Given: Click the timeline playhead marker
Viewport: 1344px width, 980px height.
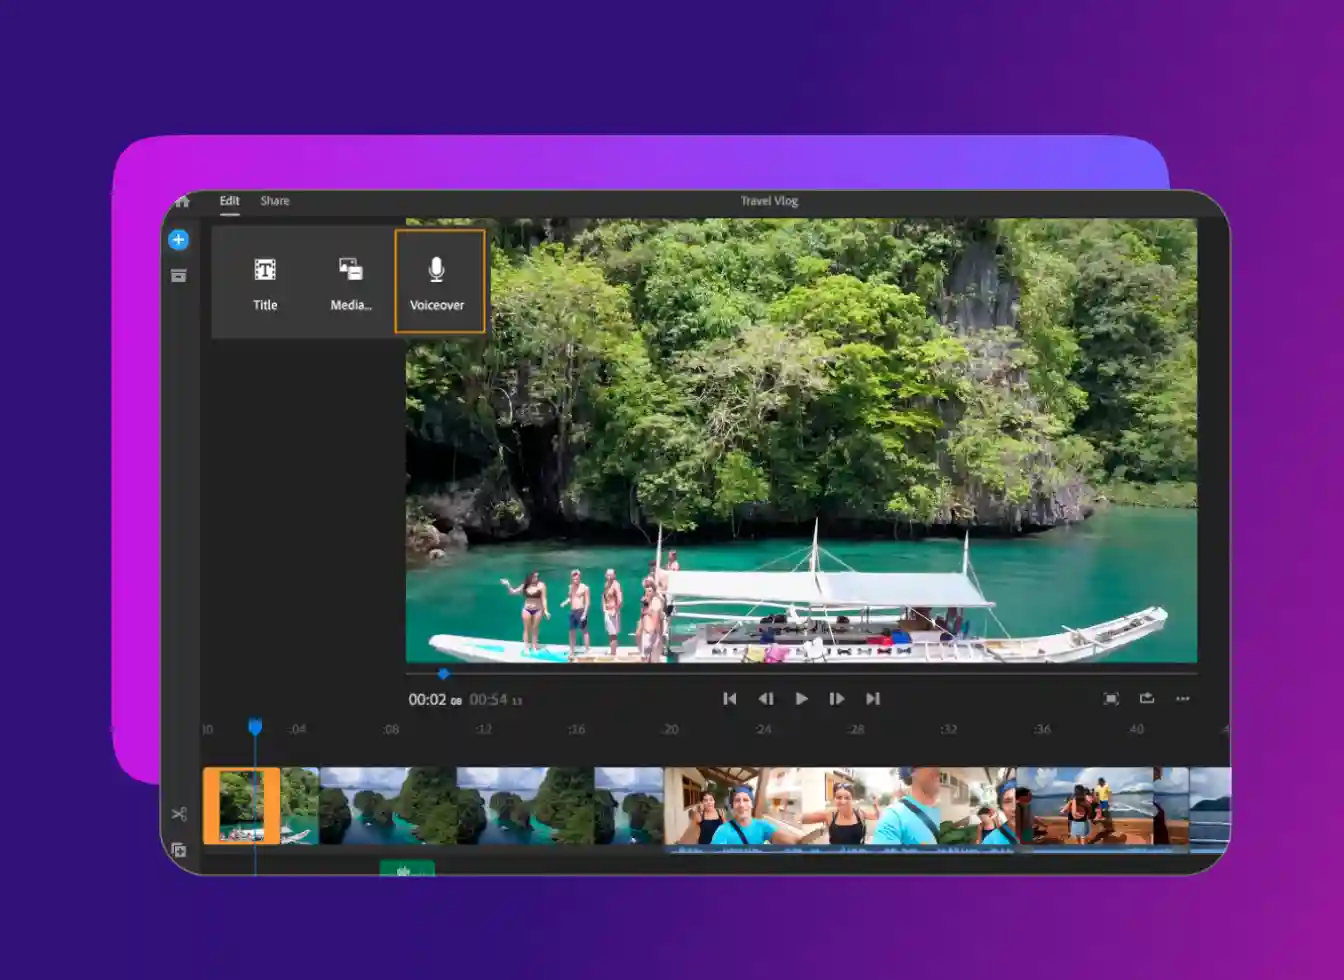Looking at the screenshot, I should click(x=255, y=727).
